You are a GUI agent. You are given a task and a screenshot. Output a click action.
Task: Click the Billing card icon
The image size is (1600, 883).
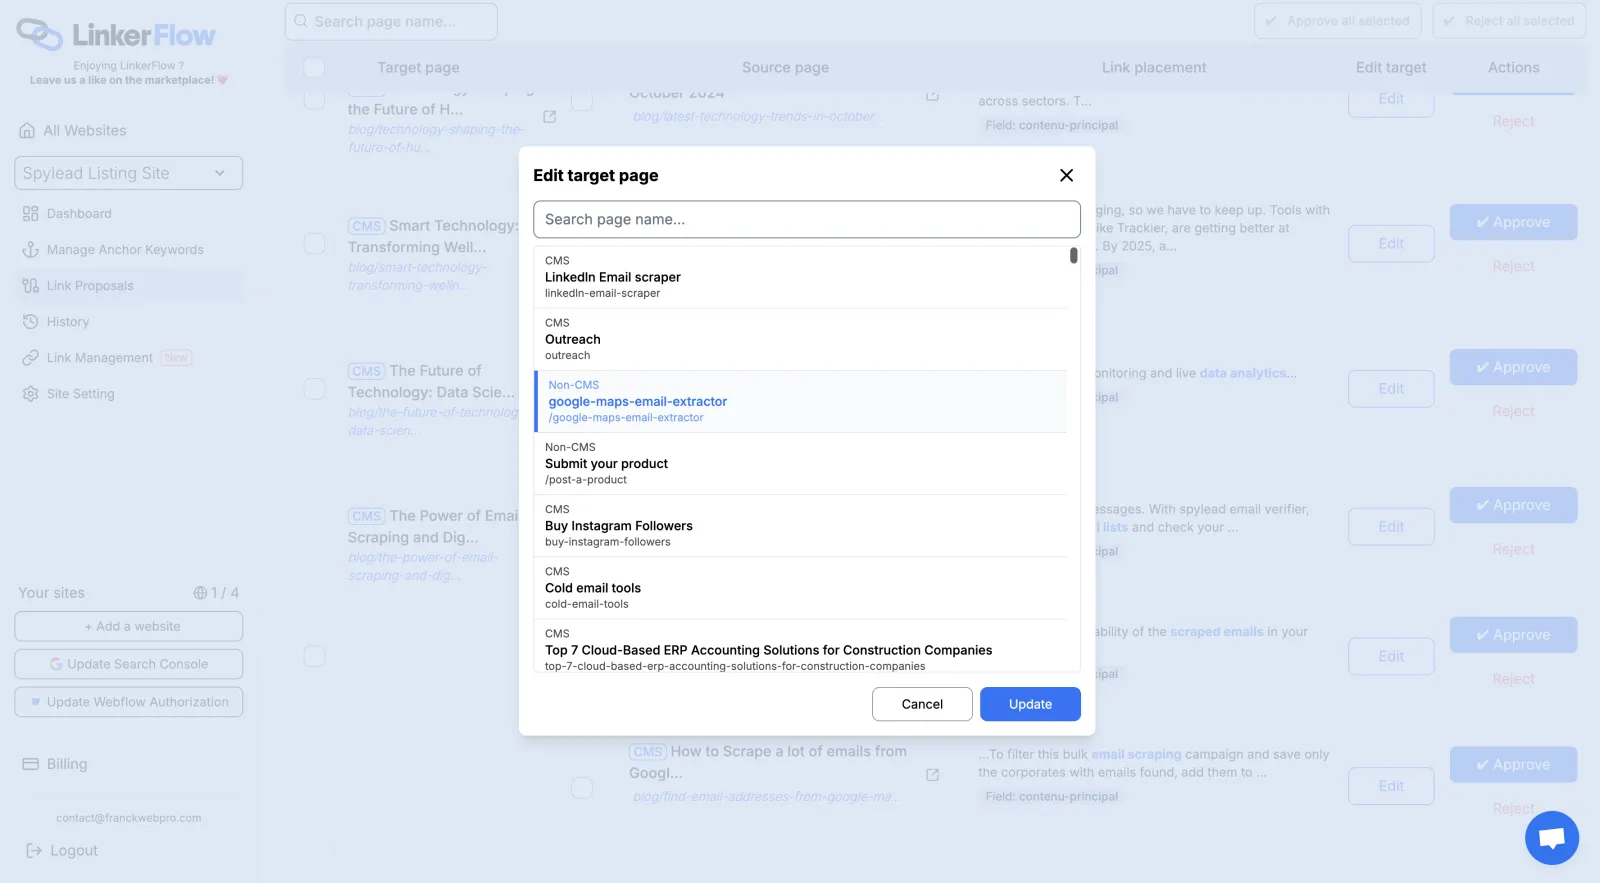click(x=30, y=764)
